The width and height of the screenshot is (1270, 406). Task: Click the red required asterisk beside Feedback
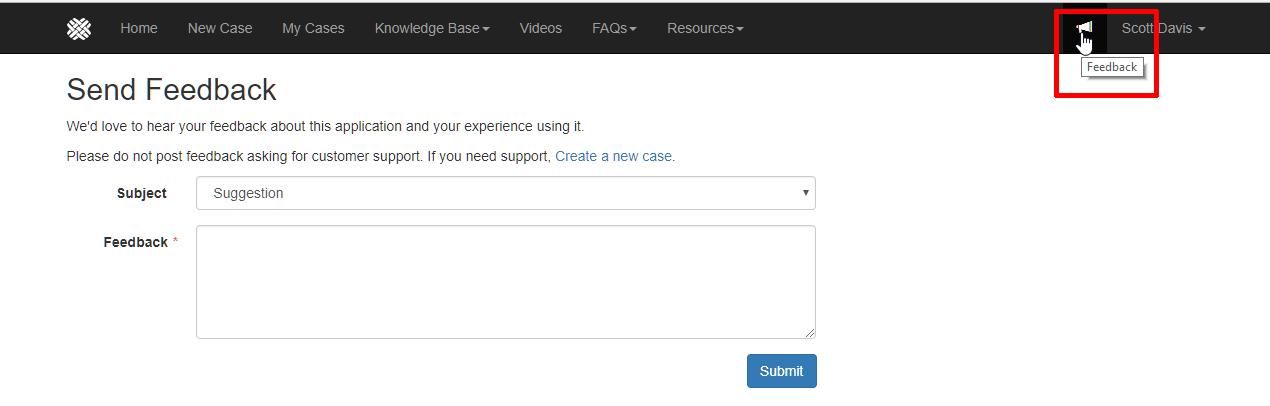pos(176,241)
